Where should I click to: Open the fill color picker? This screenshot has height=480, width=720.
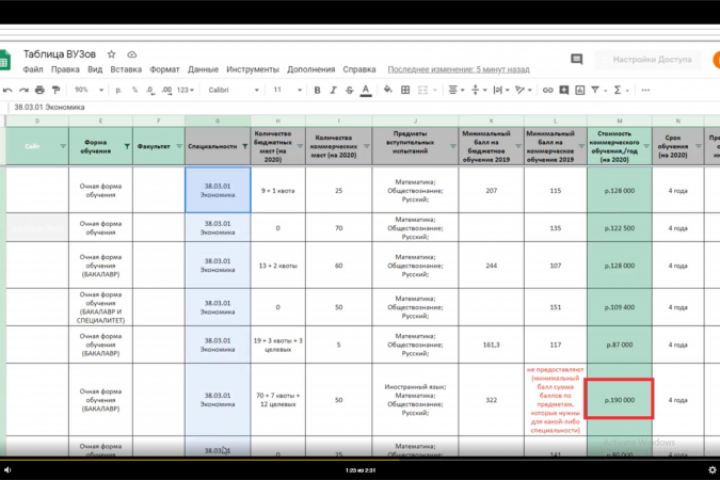388,90
